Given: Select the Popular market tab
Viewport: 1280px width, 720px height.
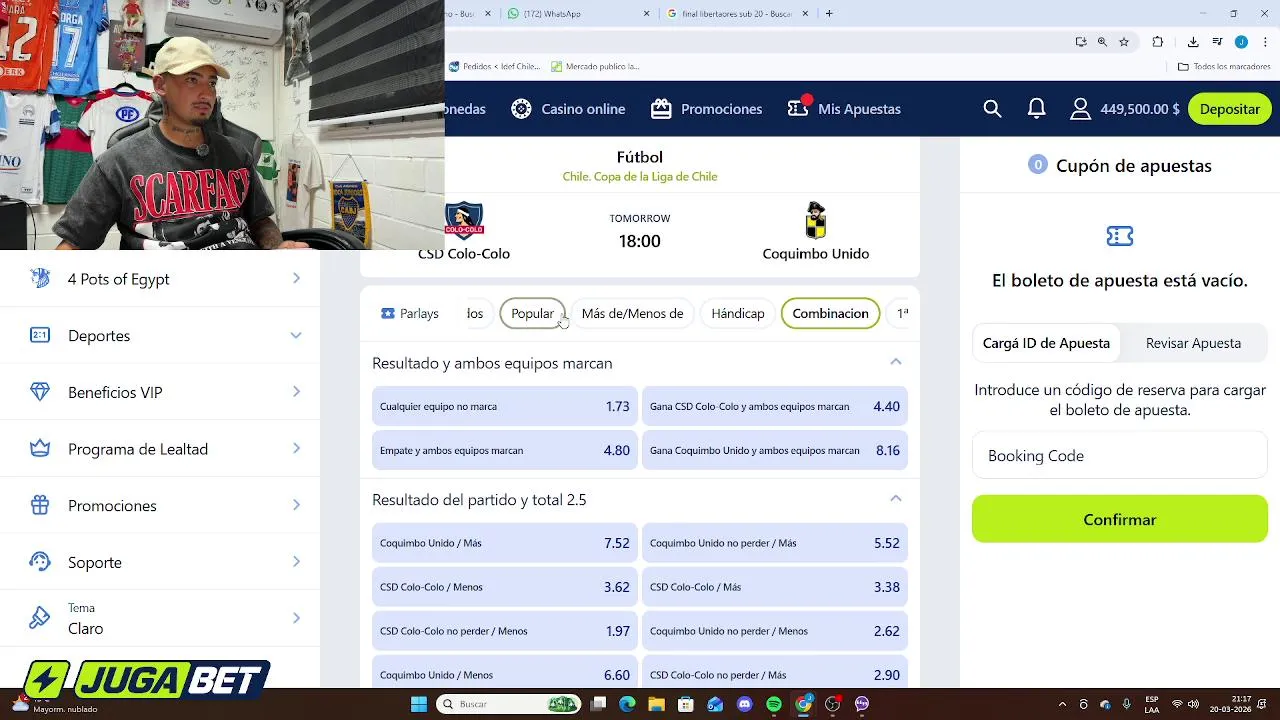Looking at the screenshot, I should [x=533, y=313].
